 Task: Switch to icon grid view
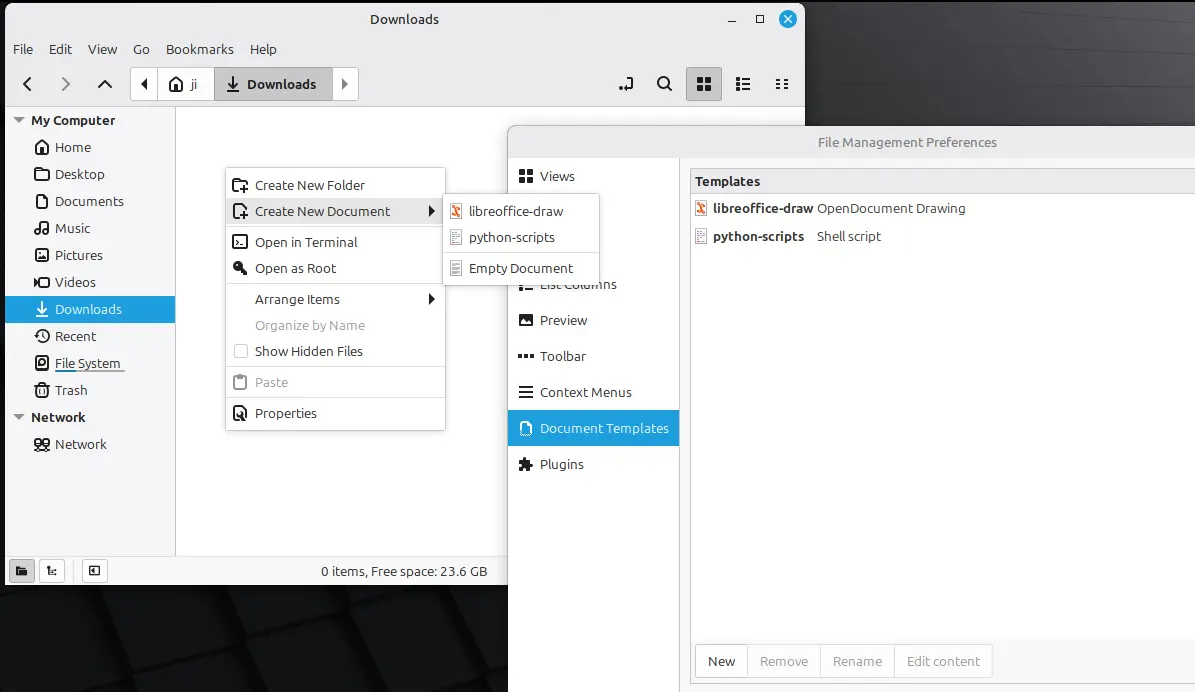[x=703, y=84]
